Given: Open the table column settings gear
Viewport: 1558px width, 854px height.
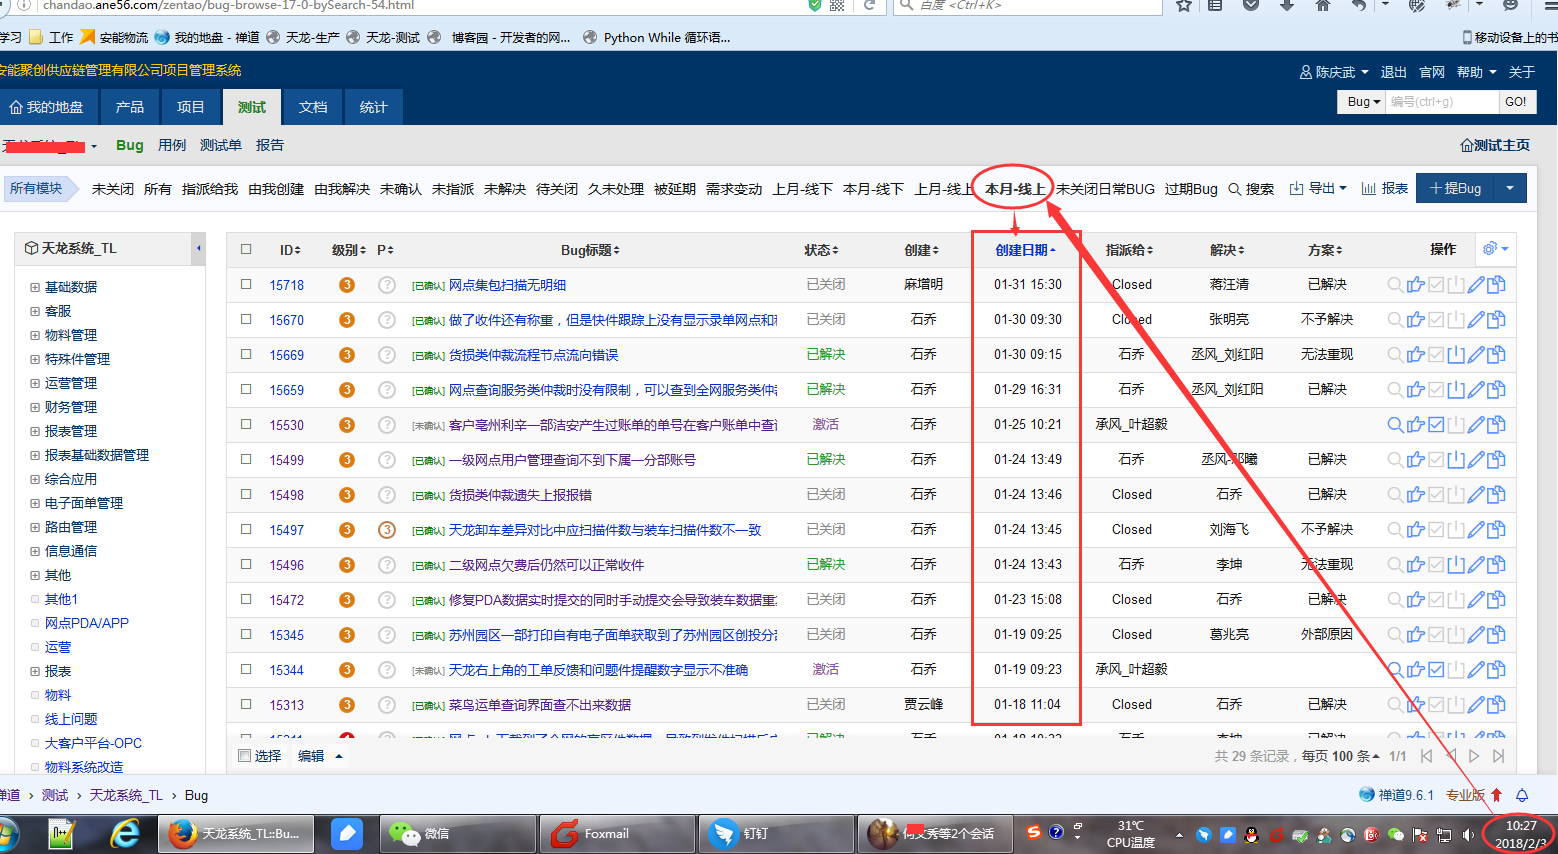Looking at the screenshot, I should click(1490, 249).
